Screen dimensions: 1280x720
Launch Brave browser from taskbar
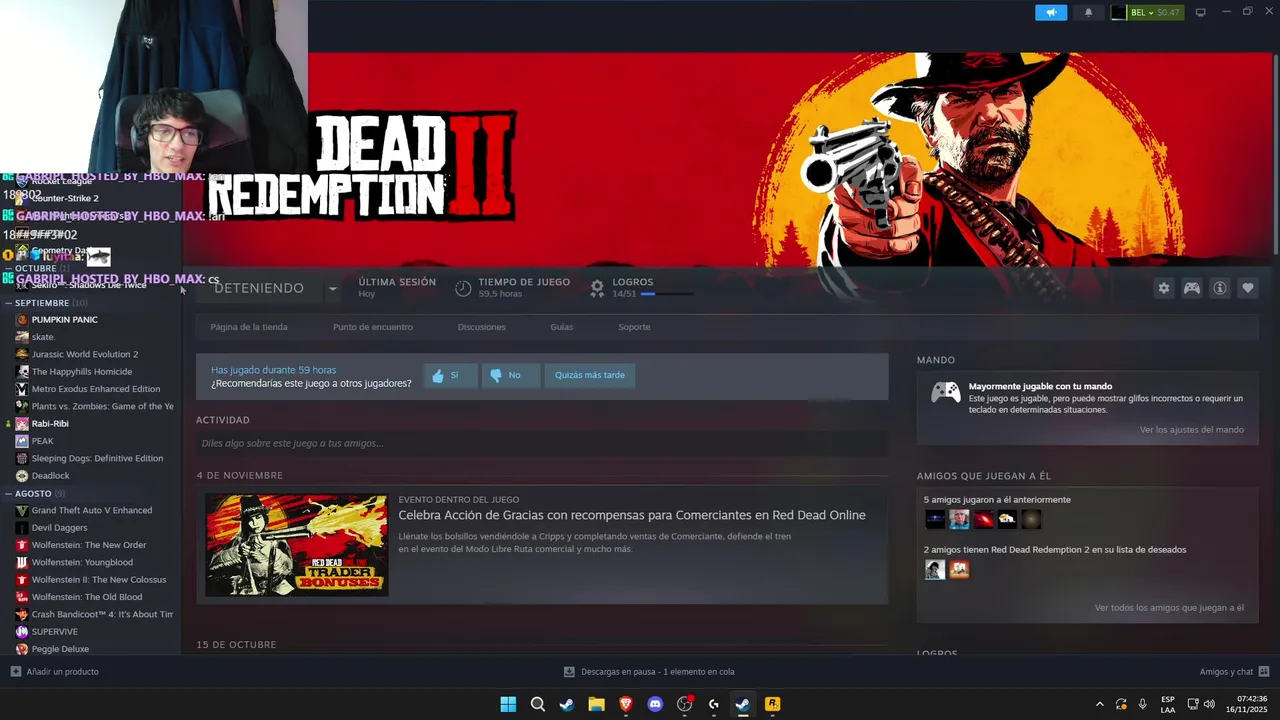point(626,704)
